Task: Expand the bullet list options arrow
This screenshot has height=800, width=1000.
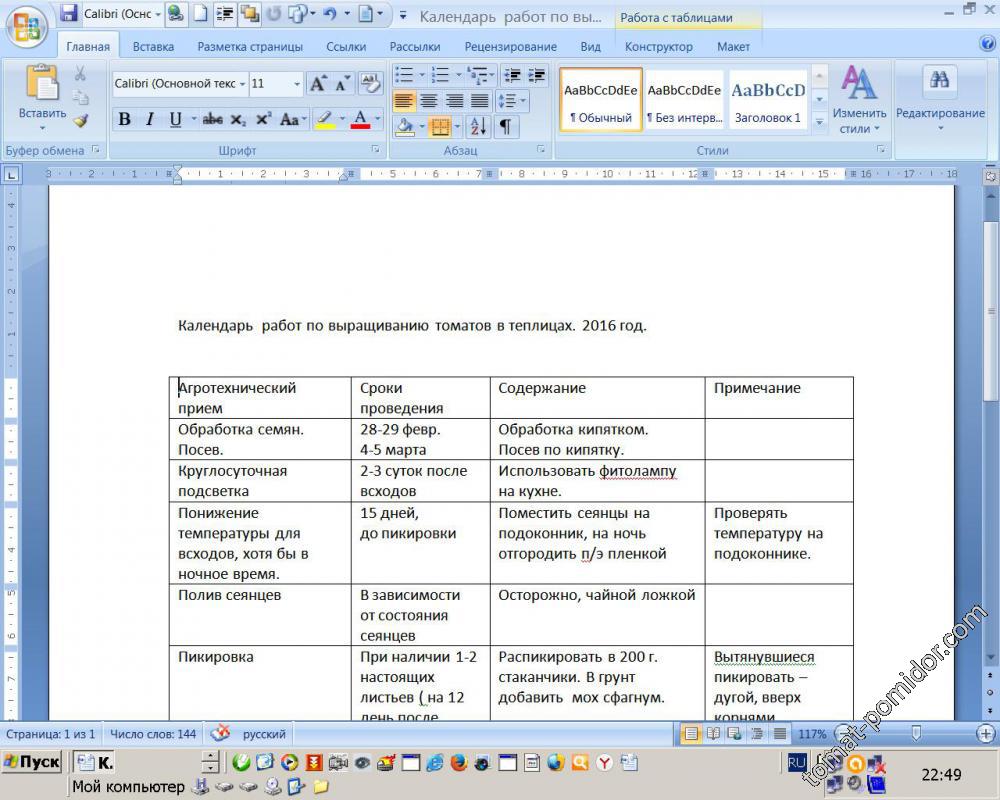Action: click(x=422, y=75)
